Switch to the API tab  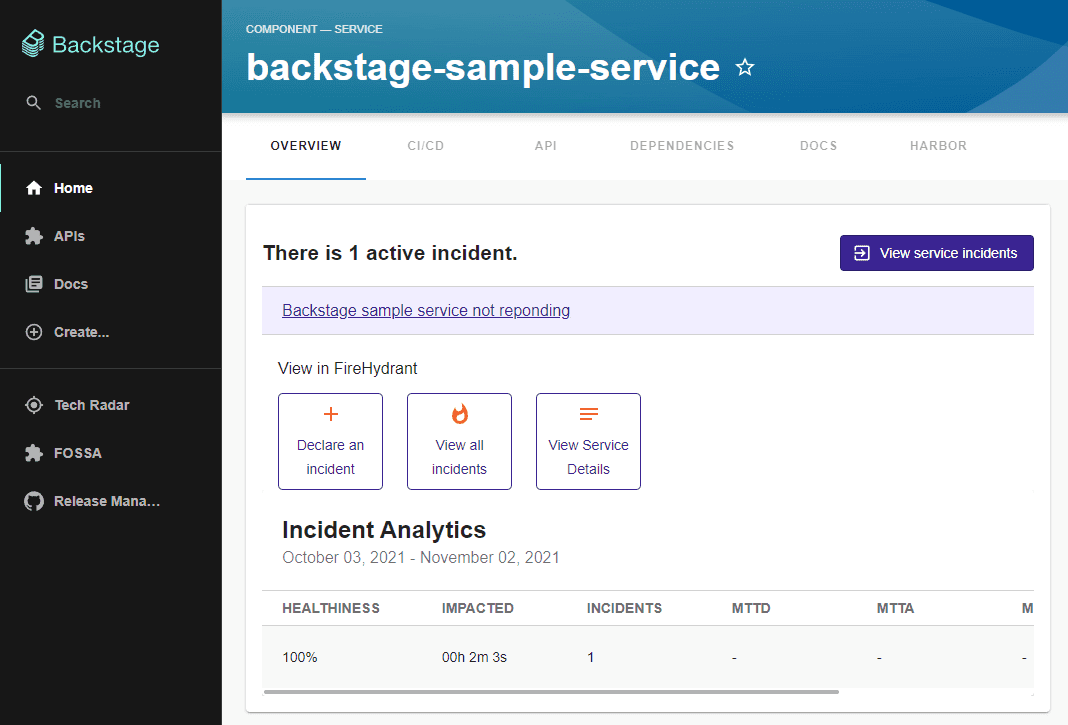pyautogui.click(x=546, y=146)
